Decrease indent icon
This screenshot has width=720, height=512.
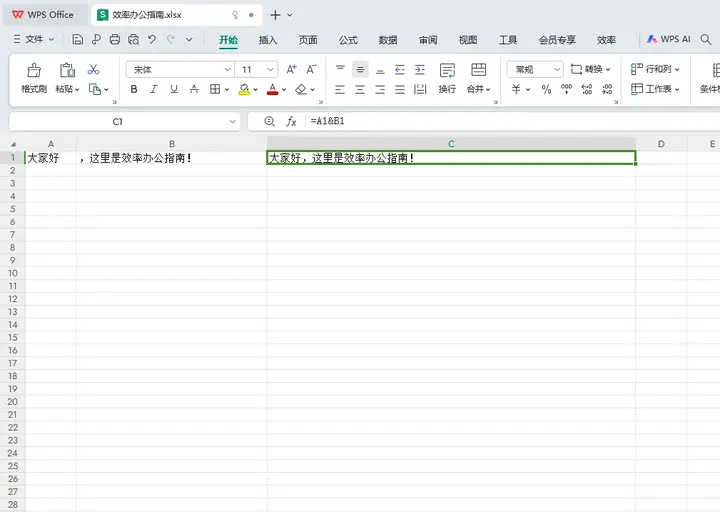pos(400,69)
